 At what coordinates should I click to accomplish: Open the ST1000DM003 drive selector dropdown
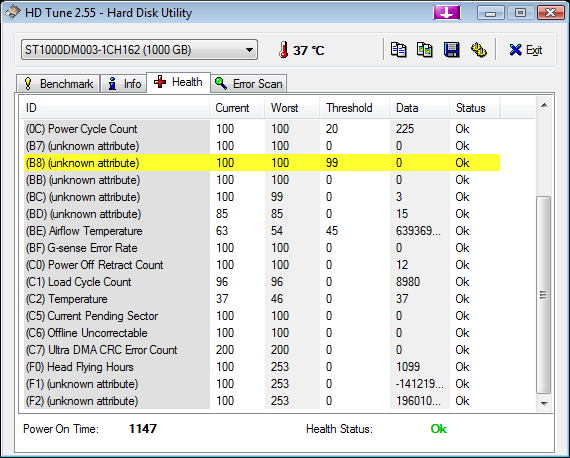click(x=139, y=49)
